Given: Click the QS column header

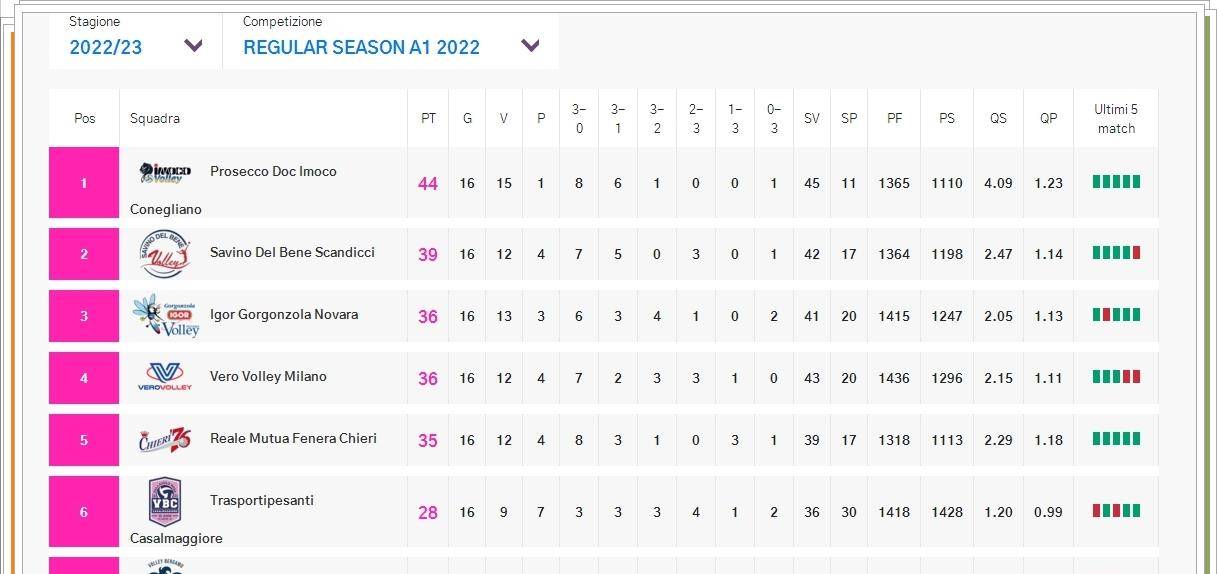Looking at the screenshot, I should [998, 118].
